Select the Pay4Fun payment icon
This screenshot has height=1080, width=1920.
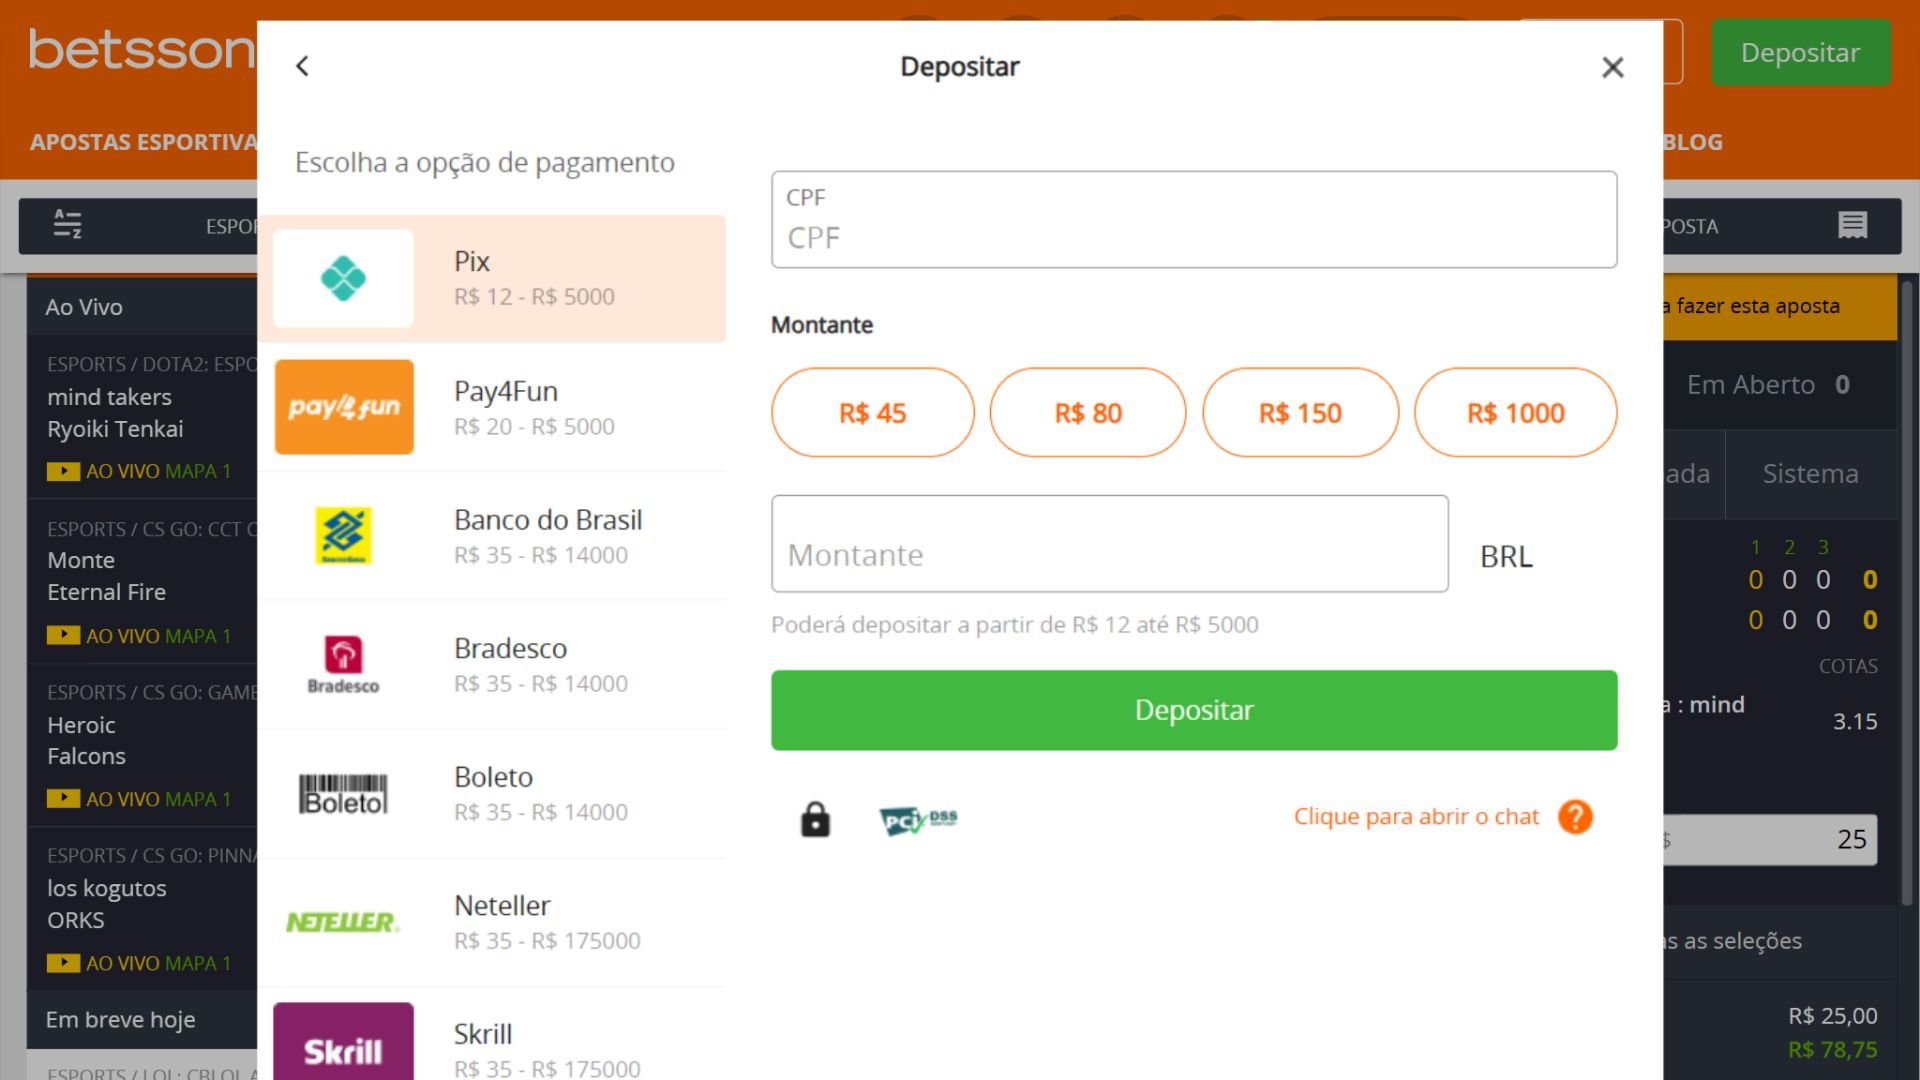[343, 407]
